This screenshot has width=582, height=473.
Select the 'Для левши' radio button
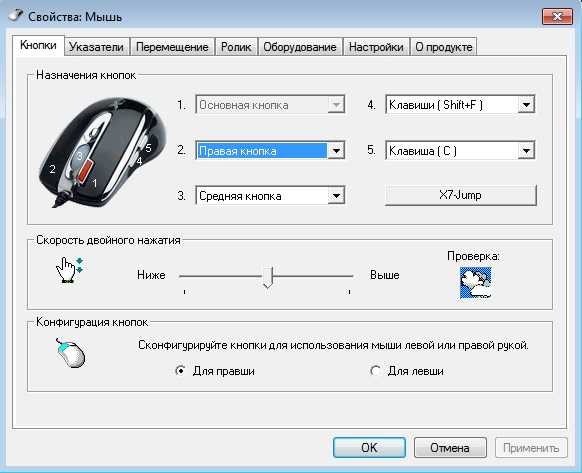(375, 371)
